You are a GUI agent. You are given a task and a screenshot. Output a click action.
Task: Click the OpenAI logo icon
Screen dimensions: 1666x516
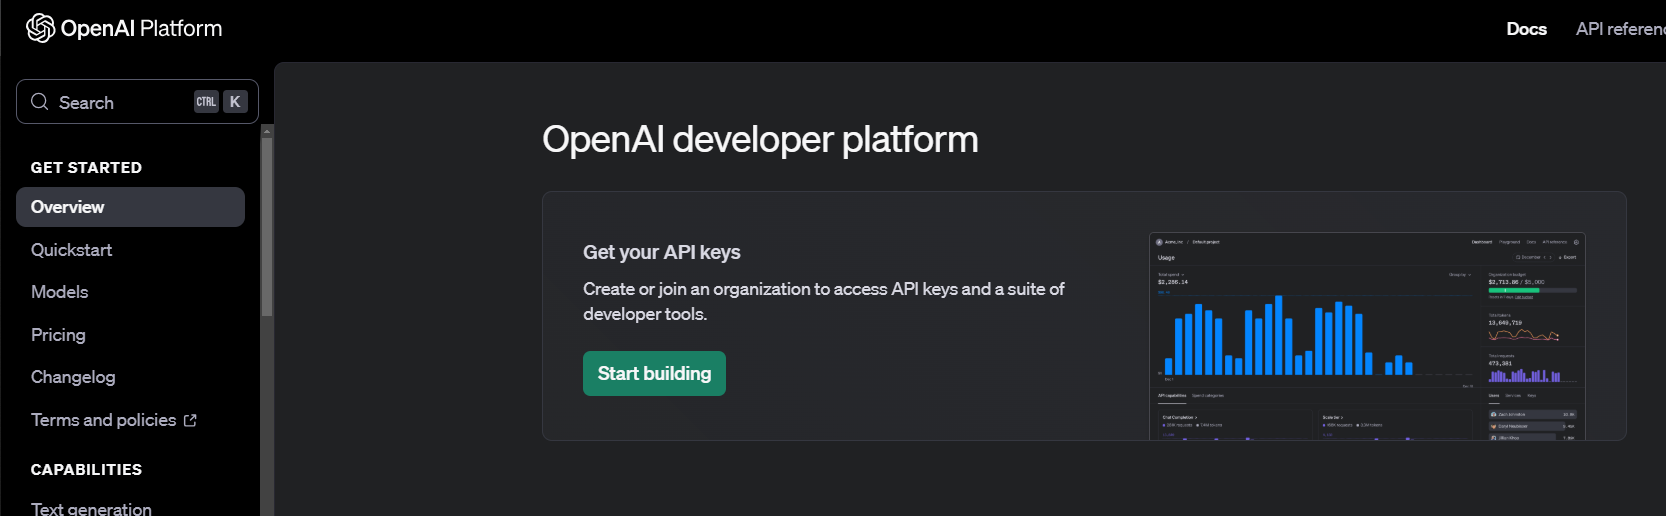pyautogui.click(x=41, y=28)
